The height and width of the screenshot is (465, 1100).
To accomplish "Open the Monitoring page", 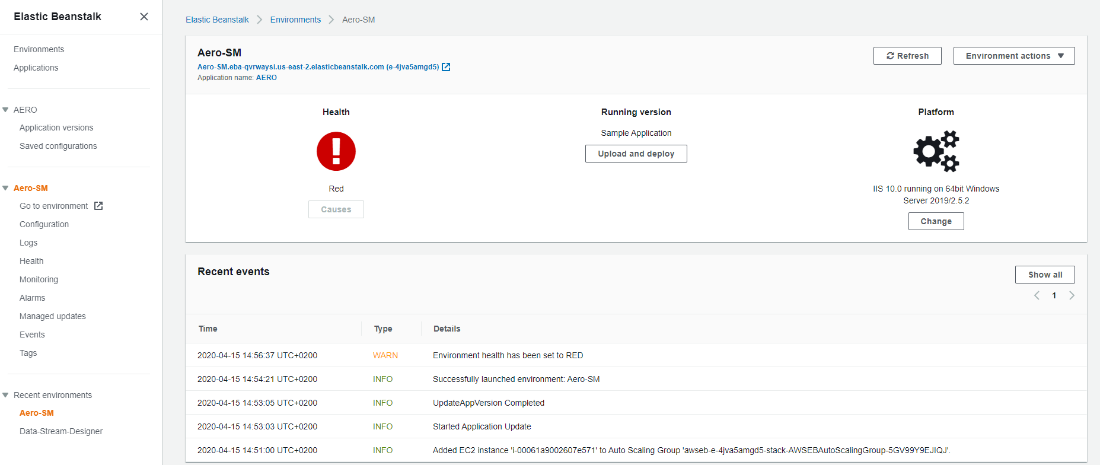I will [39, 279].
